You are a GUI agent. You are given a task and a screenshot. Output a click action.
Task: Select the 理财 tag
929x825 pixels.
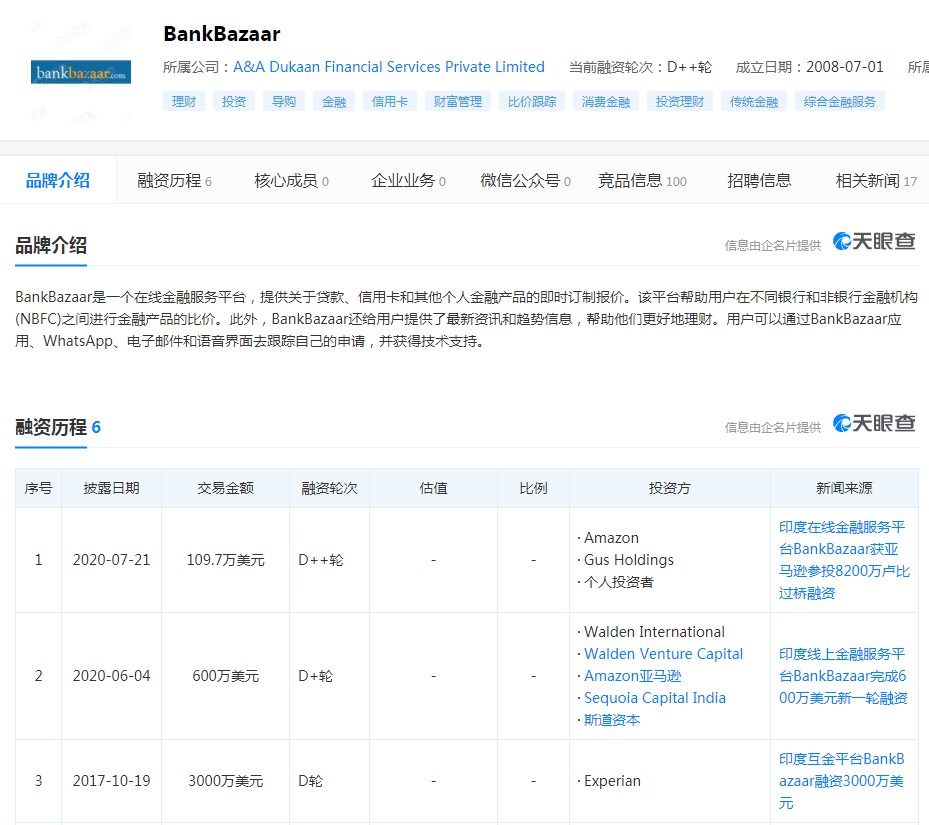tap(183, 101)
